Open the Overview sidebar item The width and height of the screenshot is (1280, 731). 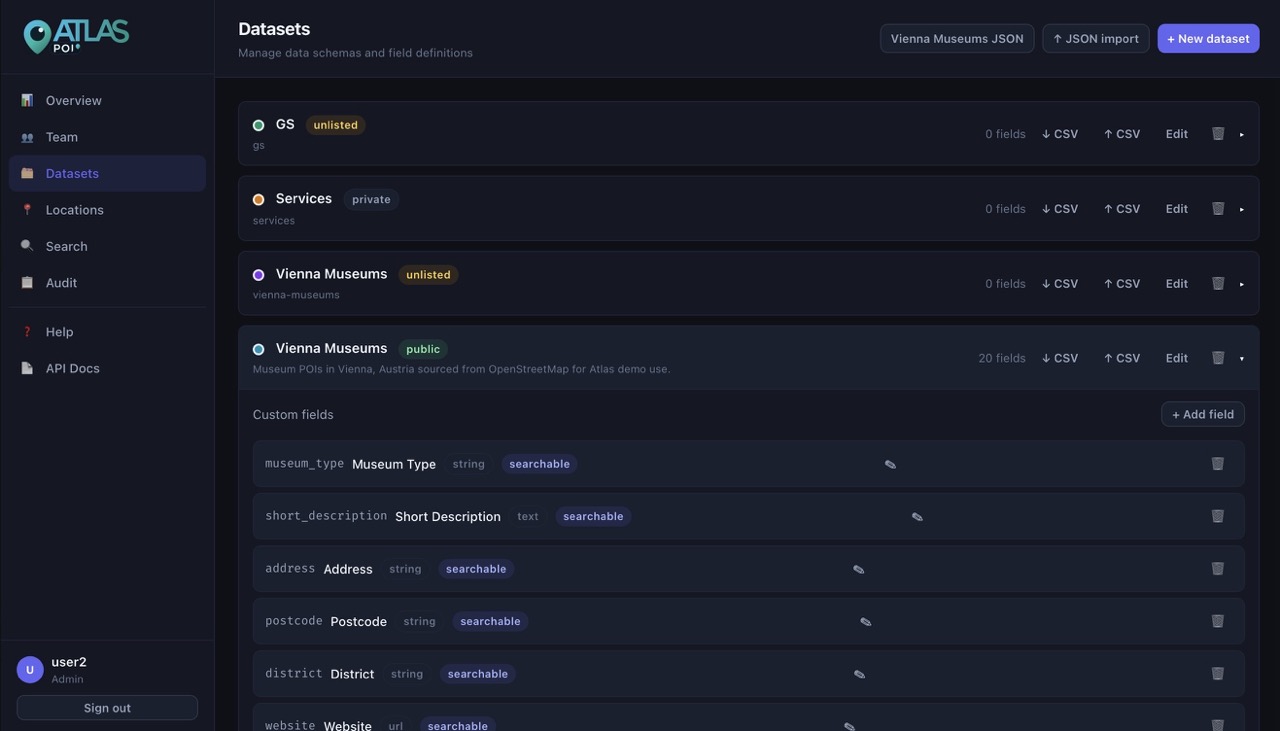tap(107, 100)
